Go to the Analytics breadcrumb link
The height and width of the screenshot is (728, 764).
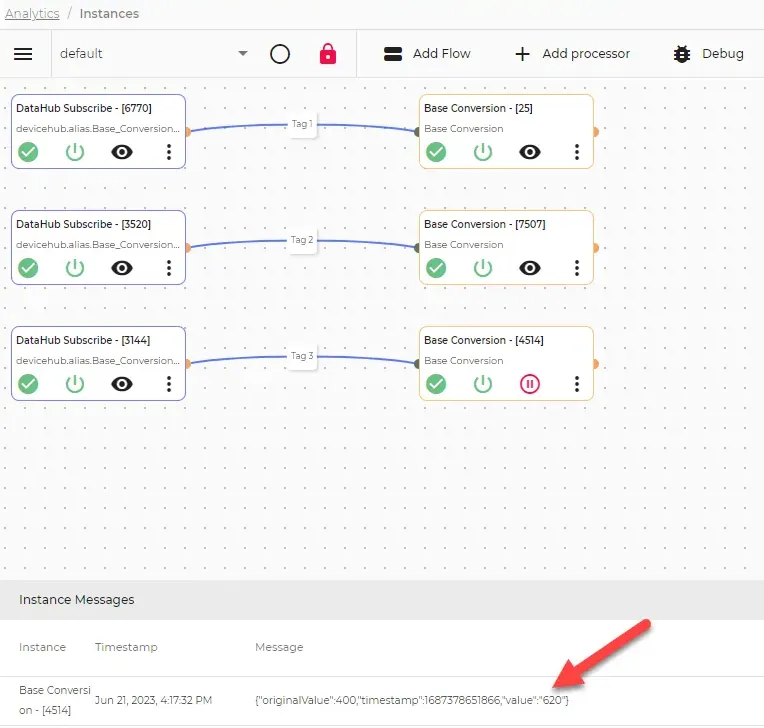[x=32, y=14]
